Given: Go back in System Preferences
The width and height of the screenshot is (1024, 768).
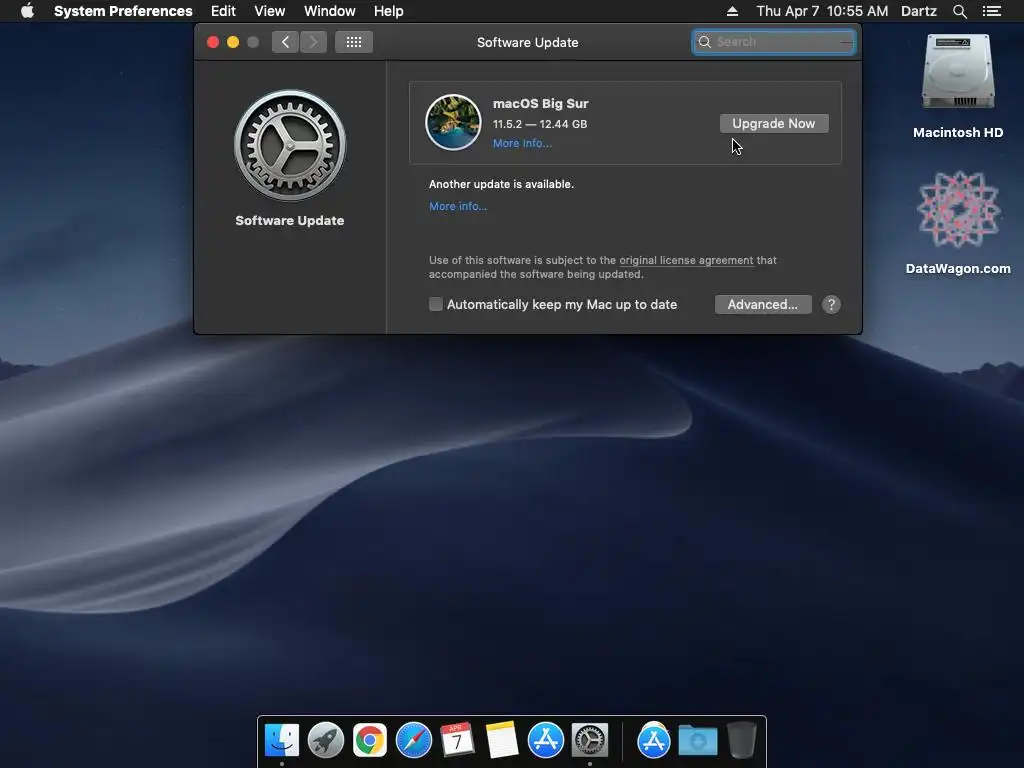Looking at the screenshot, I should tap(285, 42).
